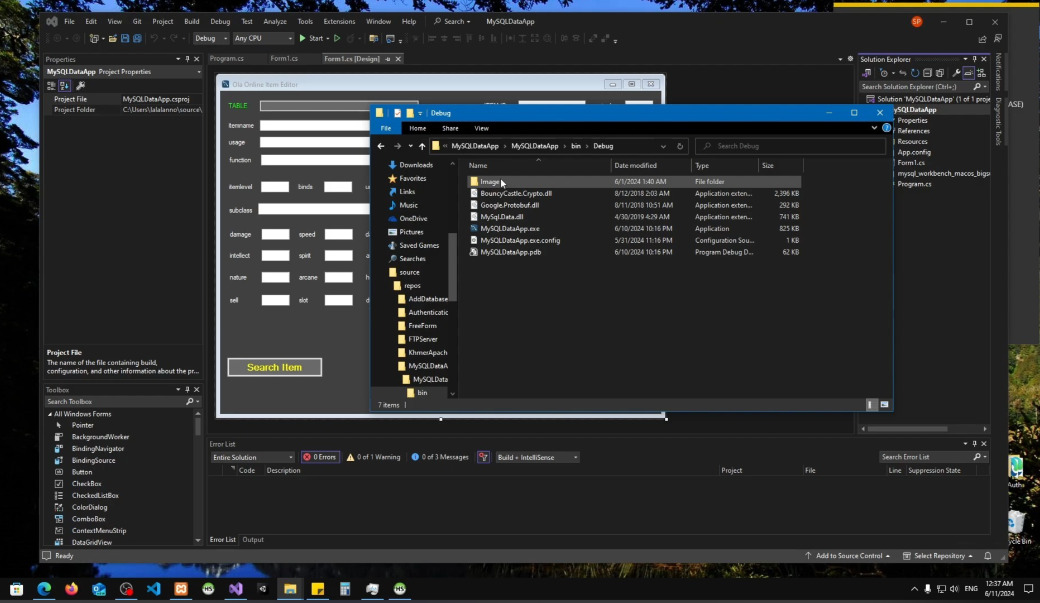This screenshot has height=603, width=1040.
Task: Click the clear filter icon in Error List
Action: pyautogui.click(x=483, y=457)
